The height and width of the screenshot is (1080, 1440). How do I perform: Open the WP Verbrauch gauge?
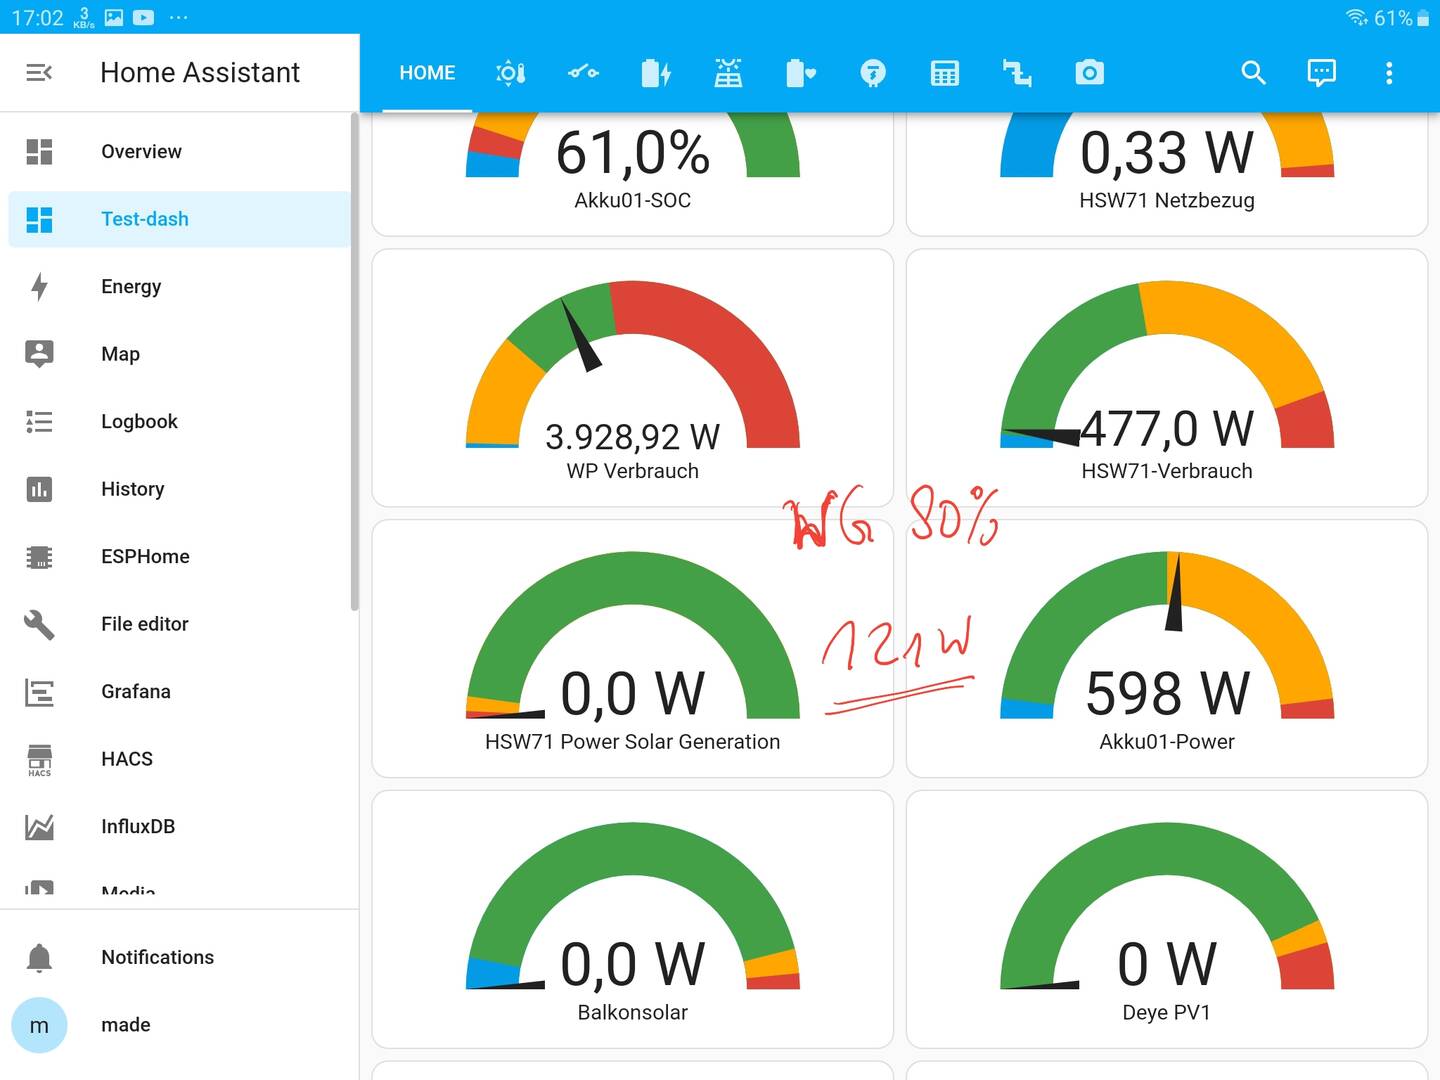pos(633,378)
